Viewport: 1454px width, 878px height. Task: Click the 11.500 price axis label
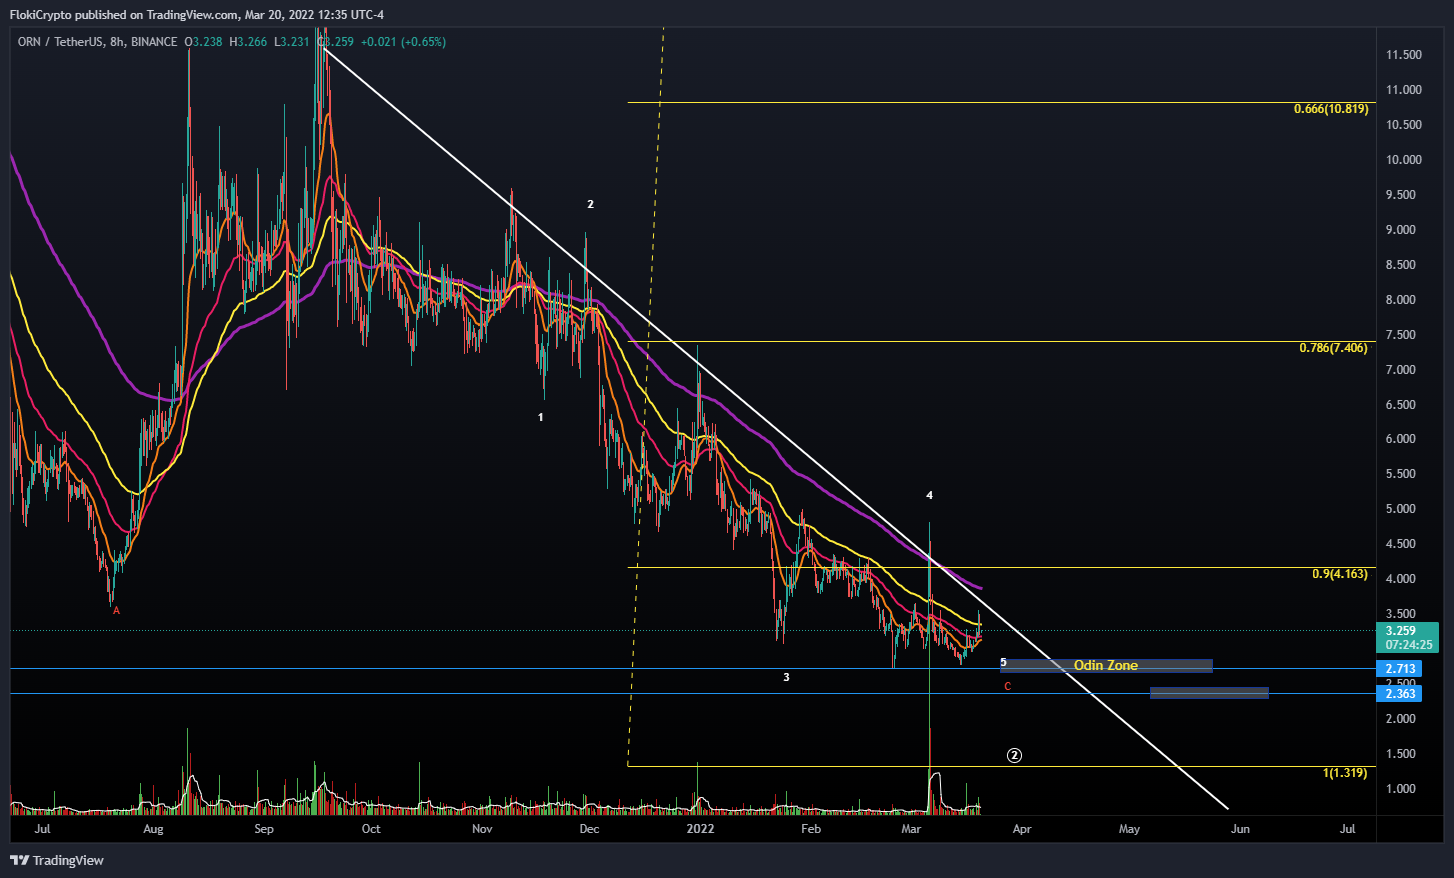coord(1403,55)
